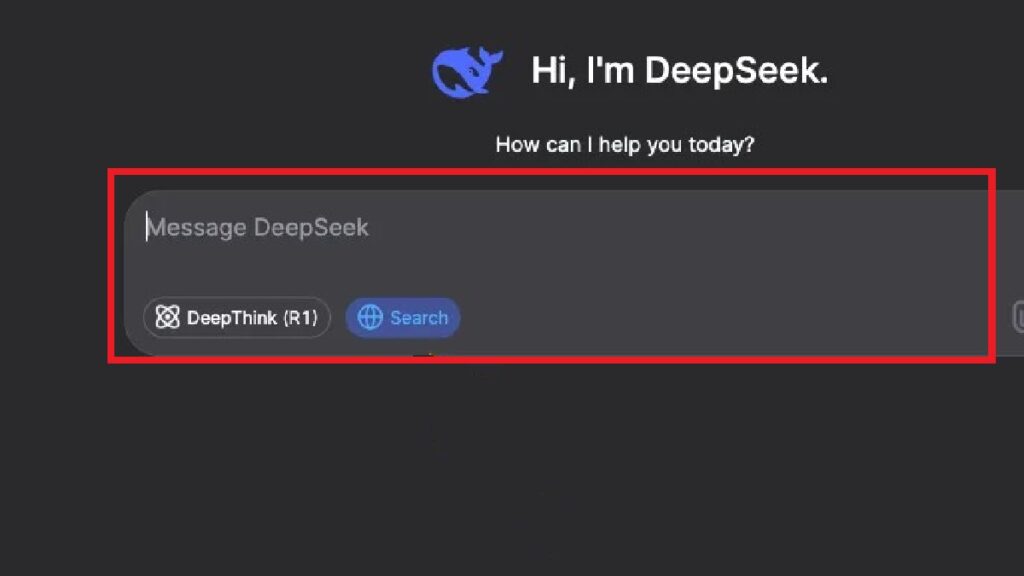The height and width of the screenshot is (576, 1024).
Task: Click the '(R1)' text on the DeepThink button
Action: (x=300, y=318)
